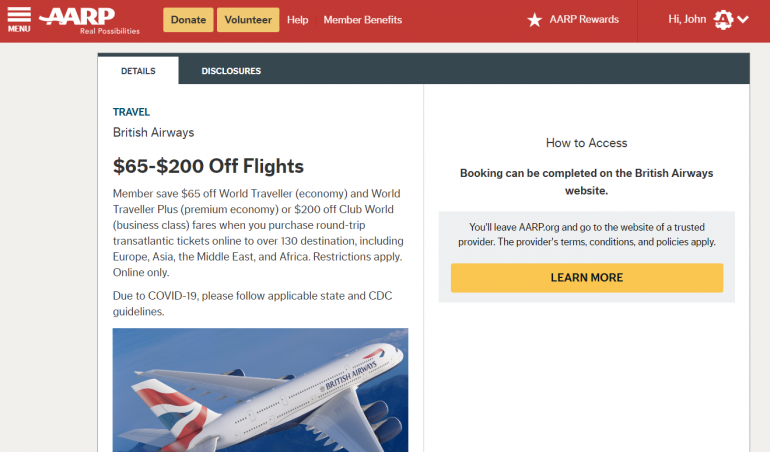Select the DETAILS tab

pos(138,71)
